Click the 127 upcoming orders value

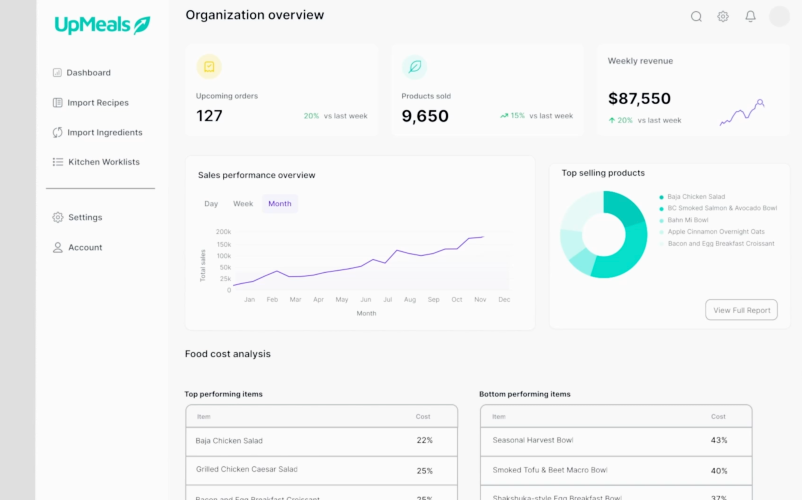point(209,116)
